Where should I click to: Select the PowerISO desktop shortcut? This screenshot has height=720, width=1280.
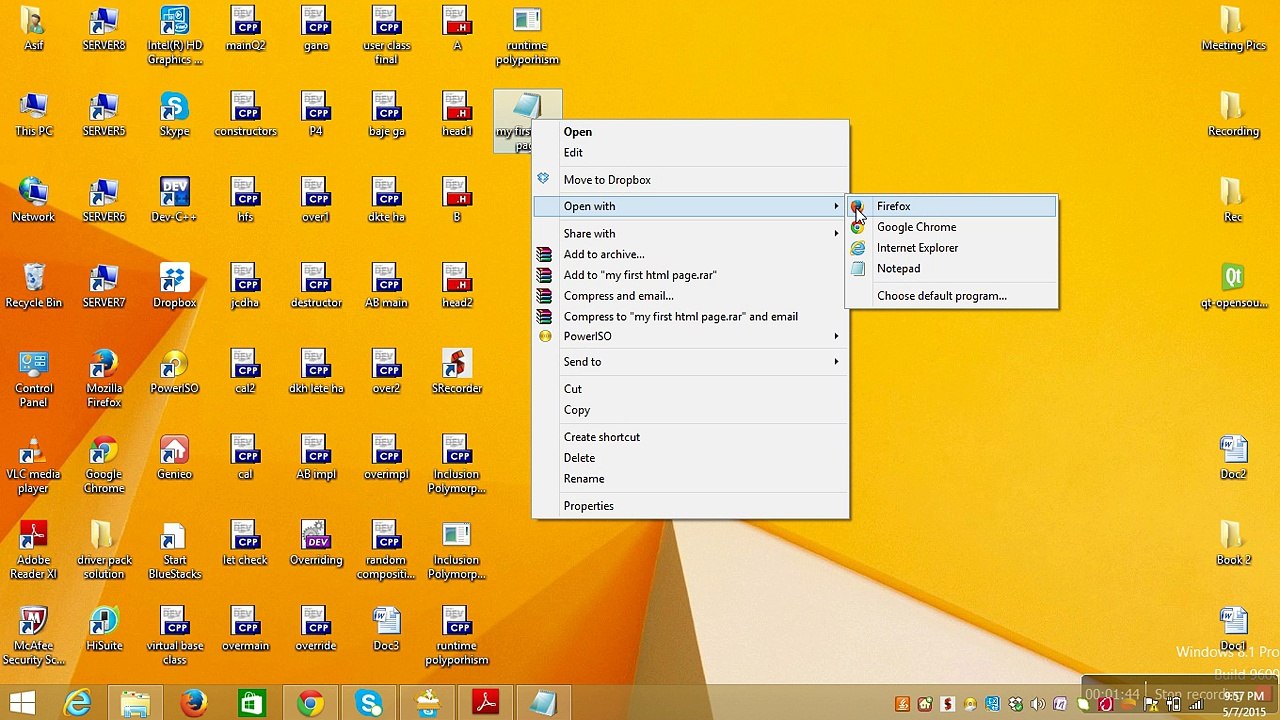click(x=174, y=372)
